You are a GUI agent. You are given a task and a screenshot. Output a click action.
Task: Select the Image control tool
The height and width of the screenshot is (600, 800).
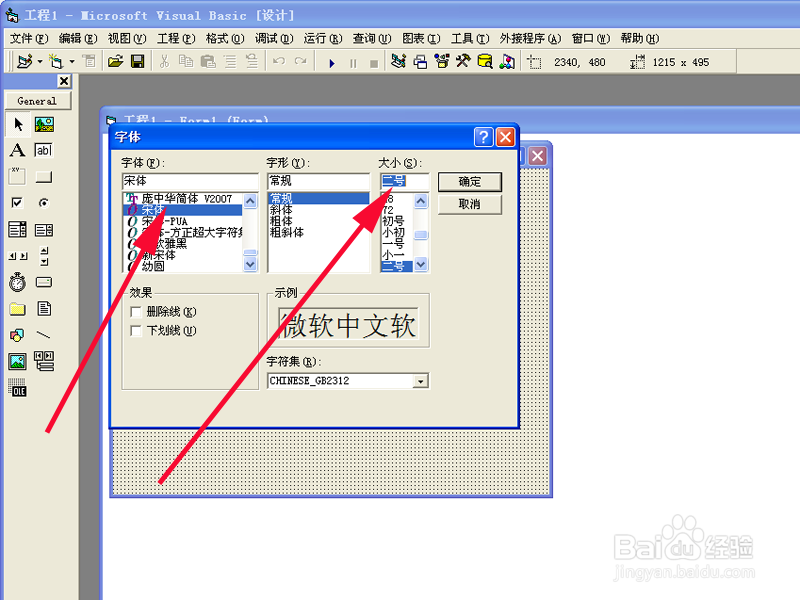click(x=17, y=362)
